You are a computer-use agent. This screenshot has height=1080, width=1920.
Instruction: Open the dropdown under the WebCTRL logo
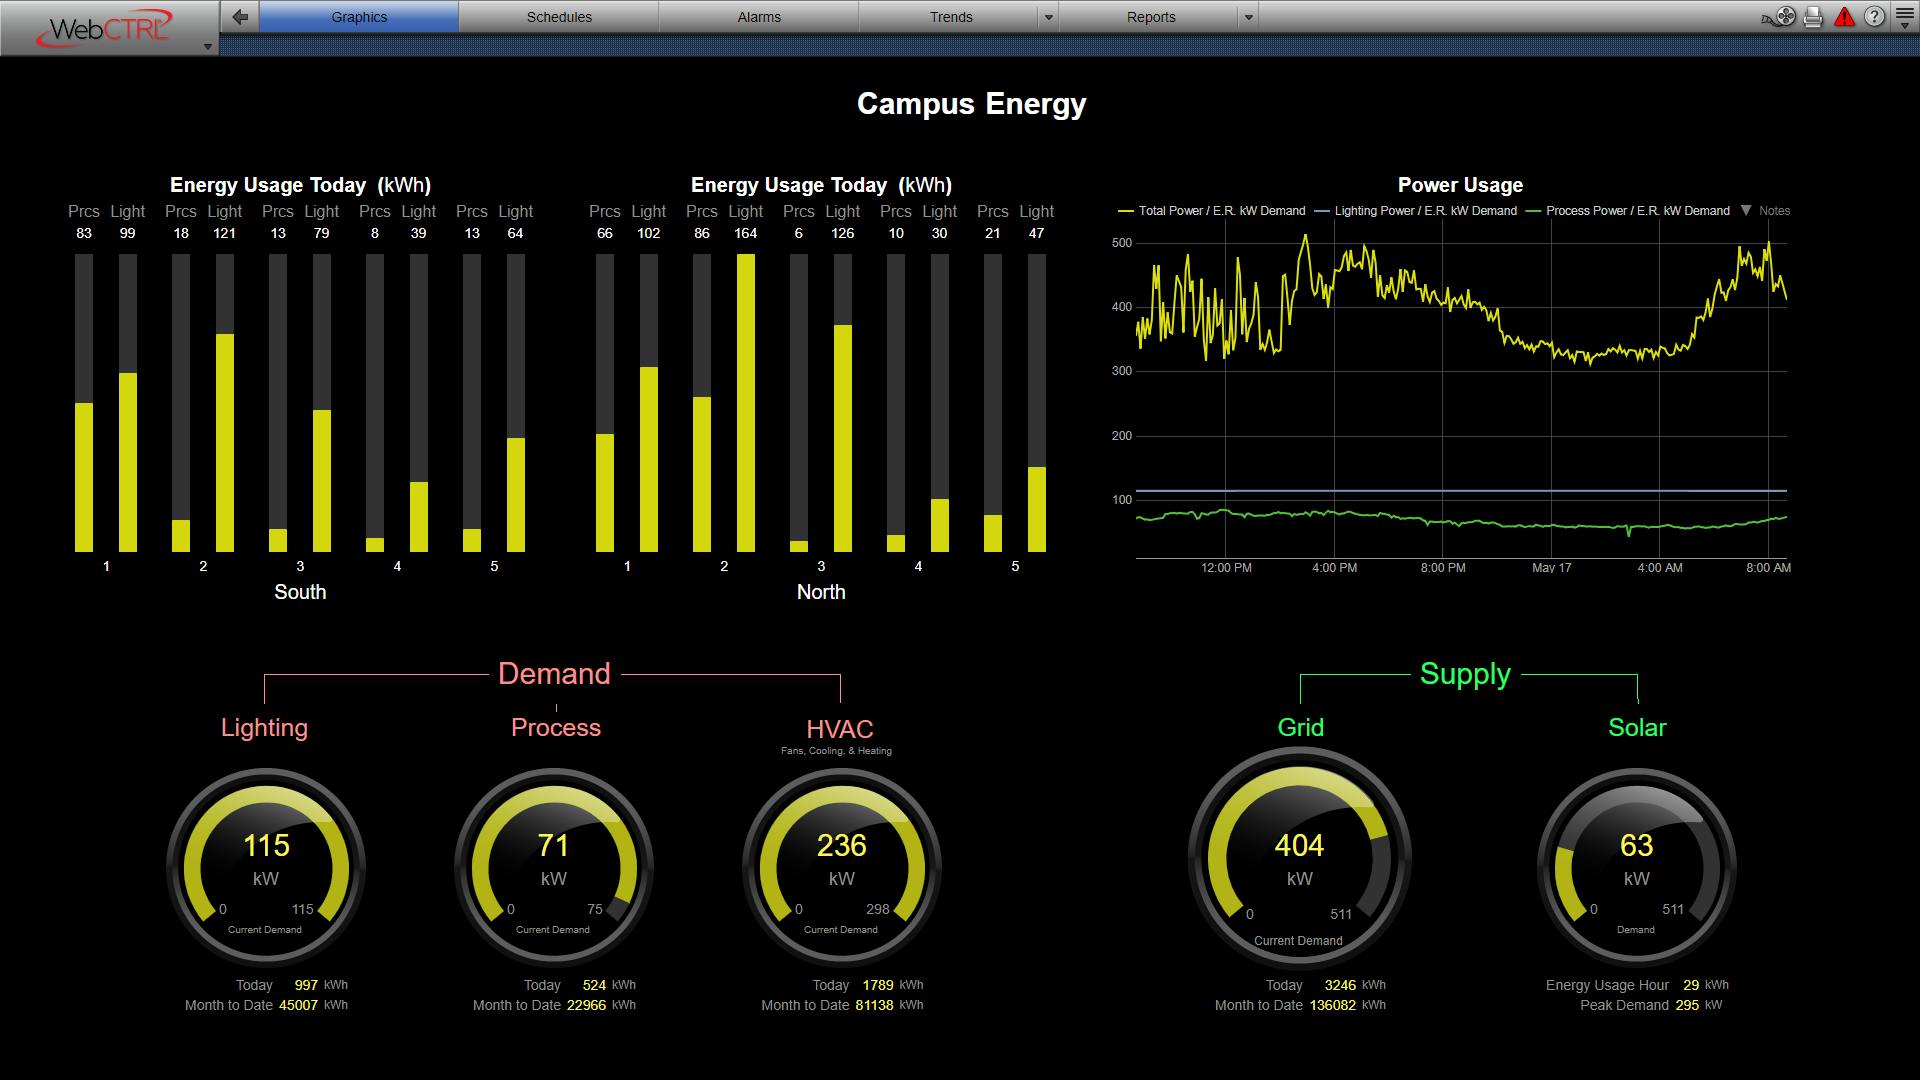click(x=207, y=44)
